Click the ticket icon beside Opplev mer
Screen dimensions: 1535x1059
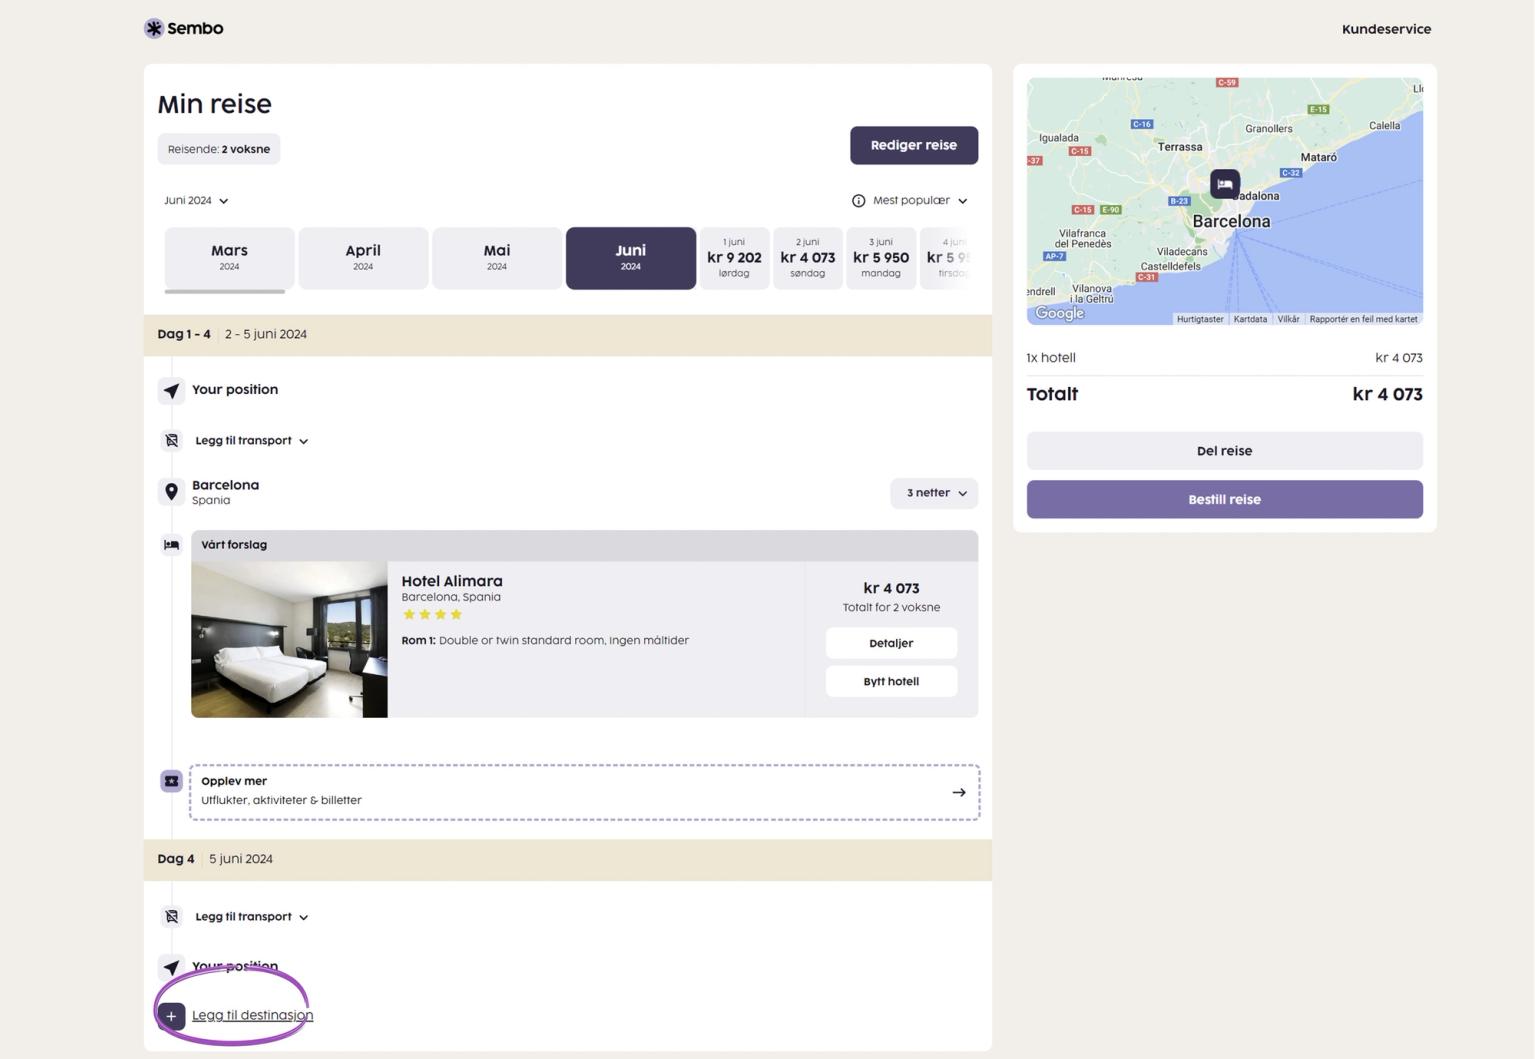[171, 781]
